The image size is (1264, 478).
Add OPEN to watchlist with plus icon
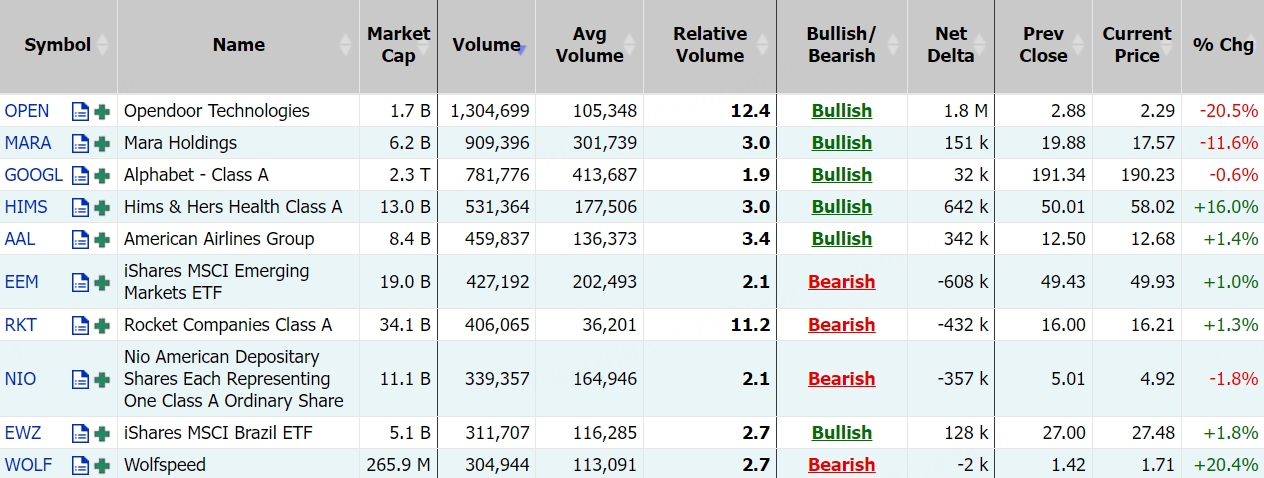click(101, 111)
